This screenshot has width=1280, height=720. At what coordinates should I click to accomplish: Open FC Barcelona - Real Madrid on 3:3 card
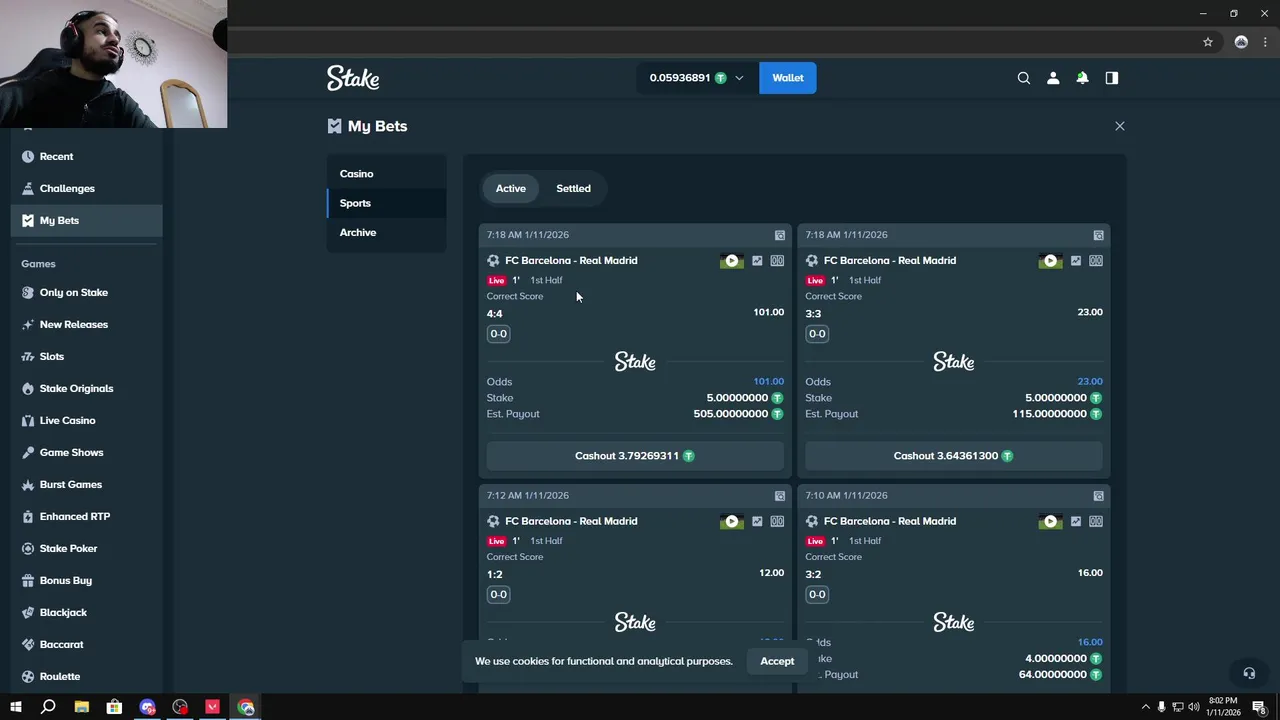[x=890, y=261]
